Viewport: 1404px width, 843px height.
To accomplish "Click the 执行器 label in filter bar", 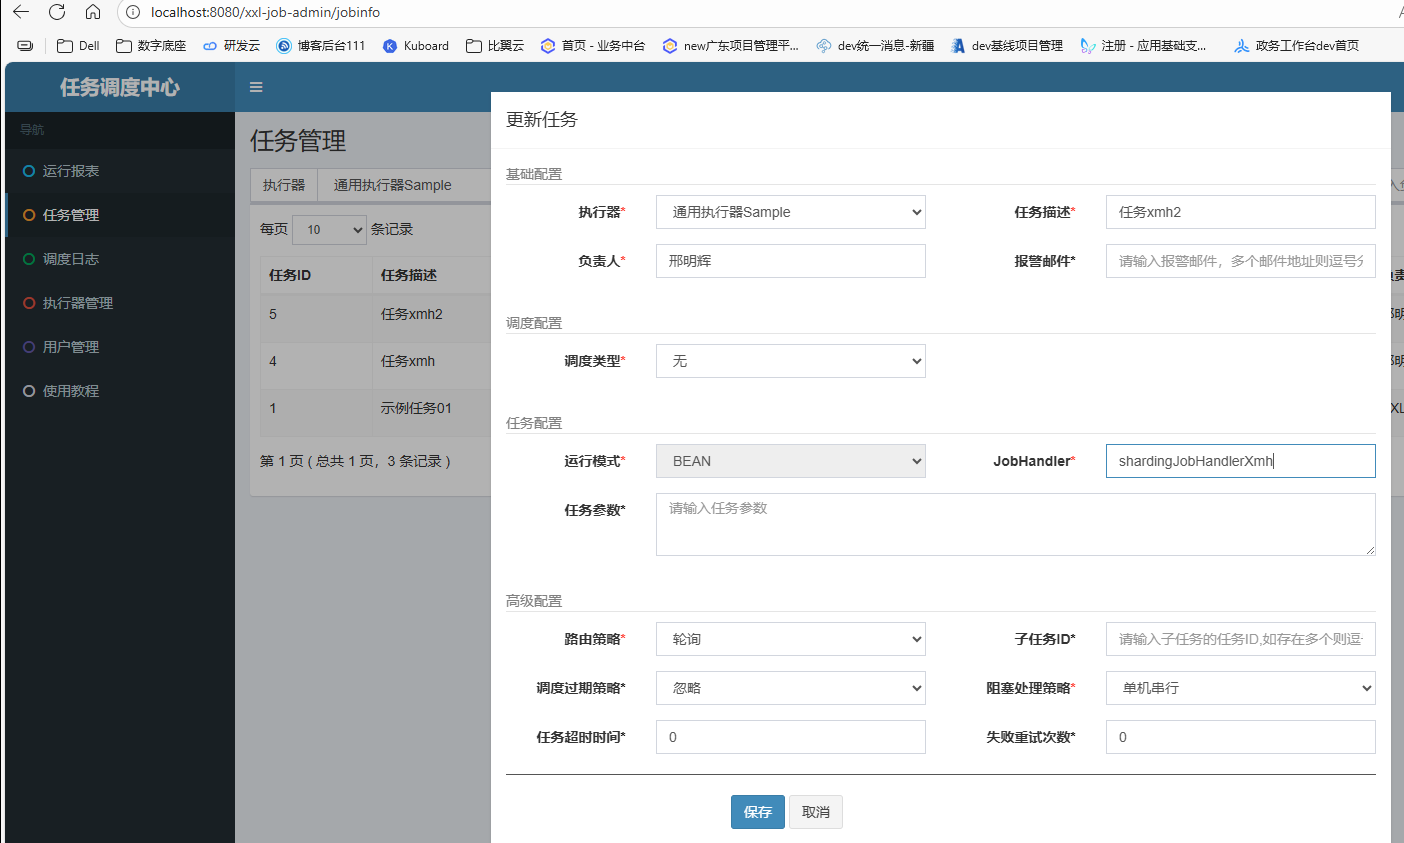I will point(284,185).
